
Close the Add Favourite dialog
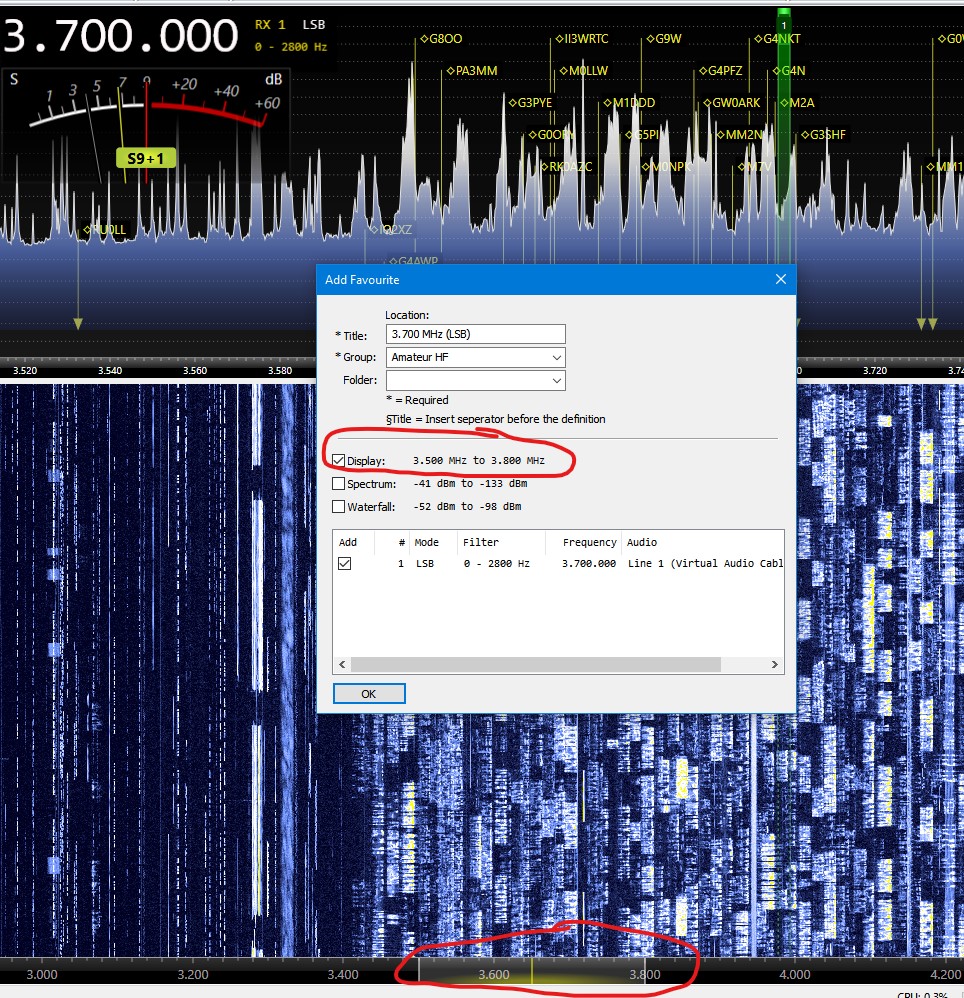coord(780,280)
